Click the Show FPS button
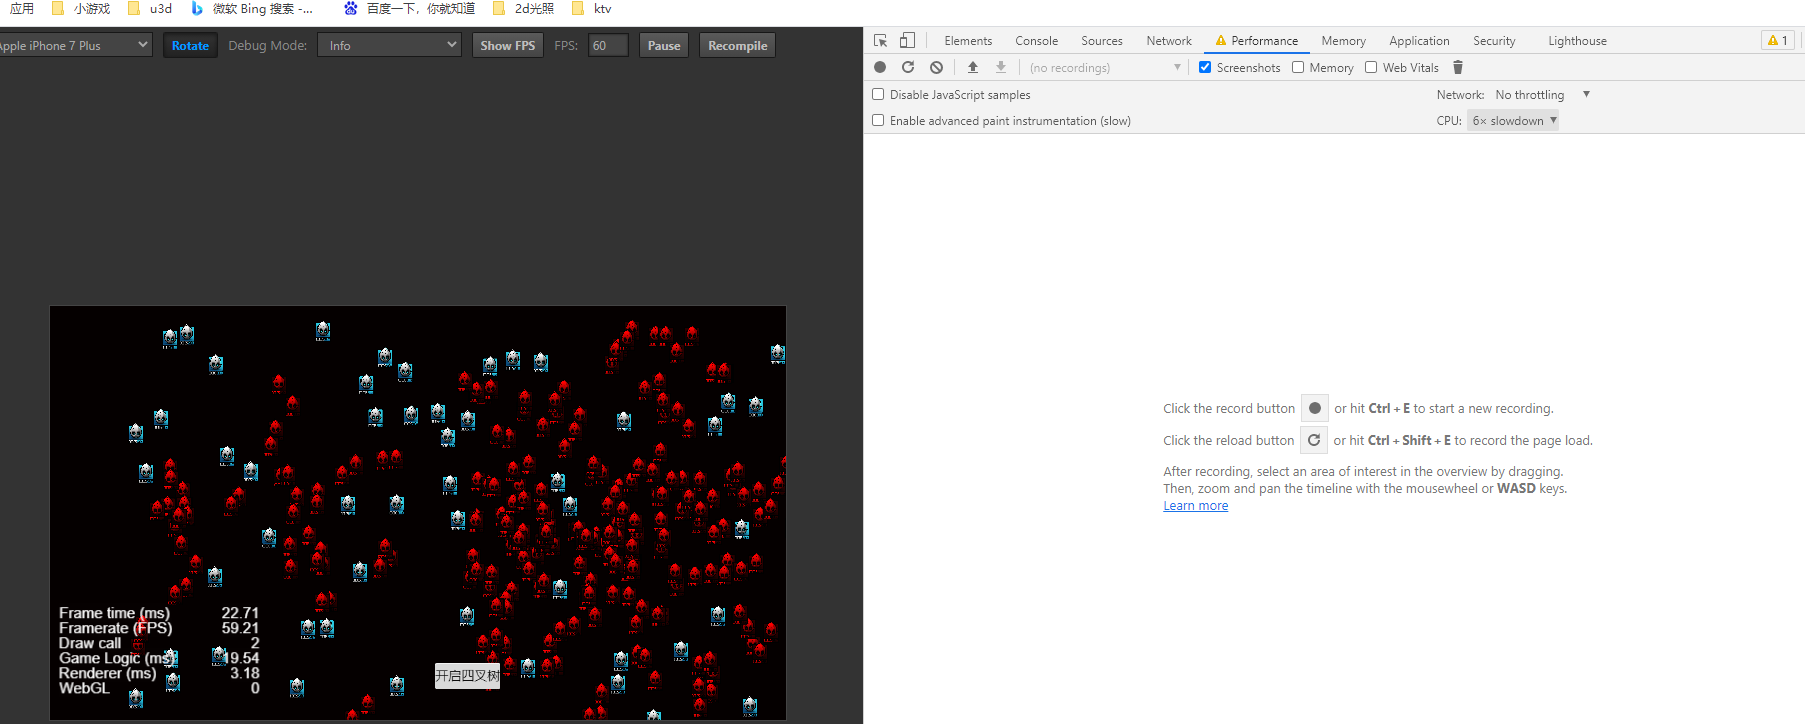 point(507,45)
